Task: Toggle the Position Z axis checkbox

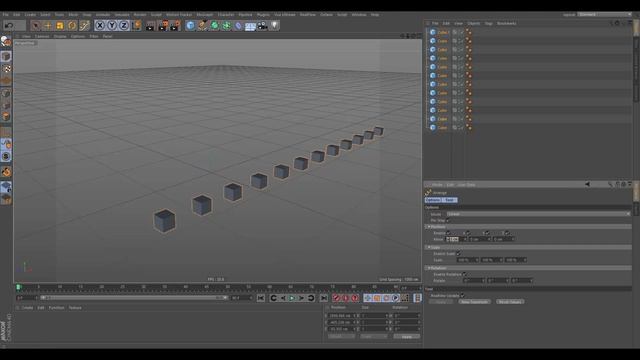Action: [507, 233]
